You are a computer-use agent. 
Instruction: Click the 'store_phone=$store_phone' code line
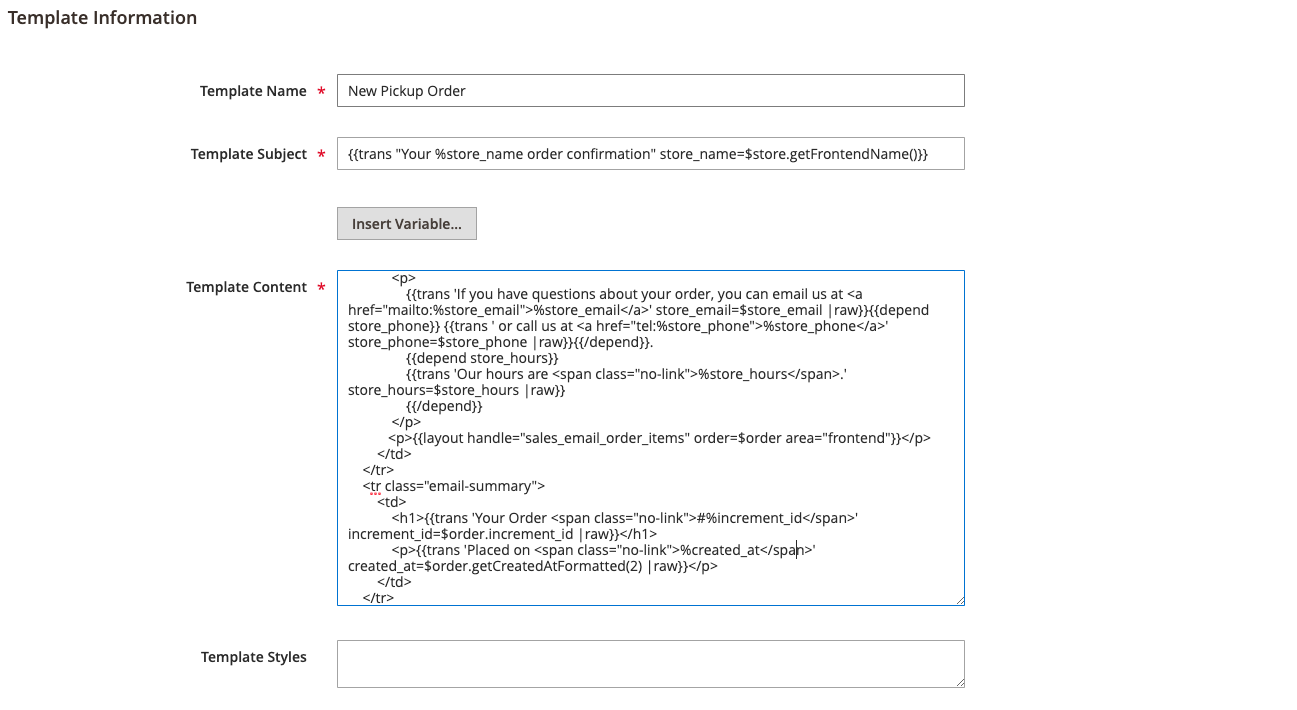(501, 342)
